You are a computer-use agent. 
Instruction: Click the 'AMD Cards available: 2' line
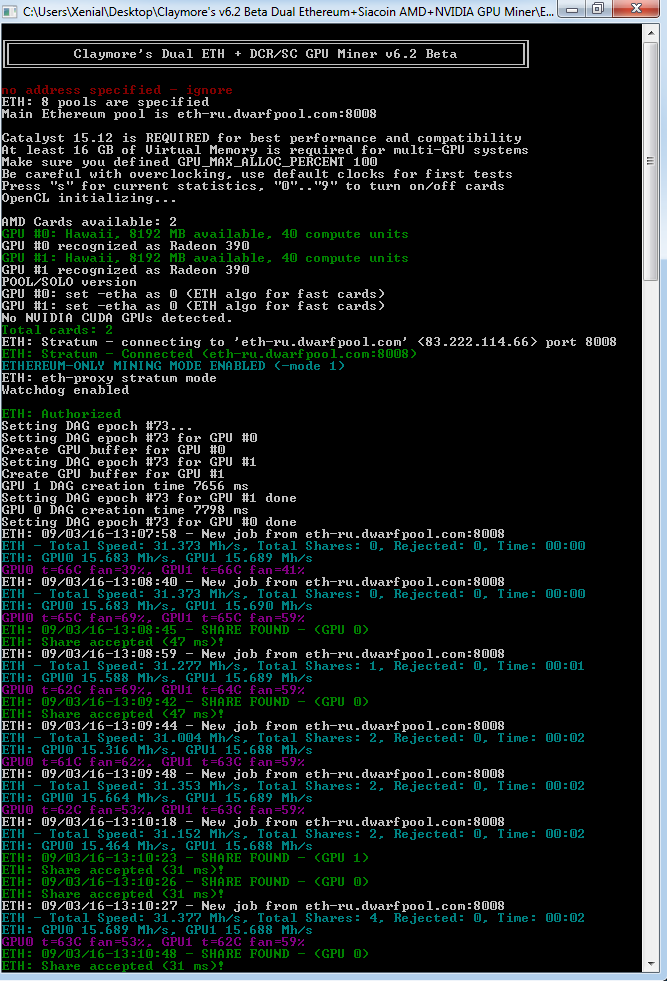89,222
